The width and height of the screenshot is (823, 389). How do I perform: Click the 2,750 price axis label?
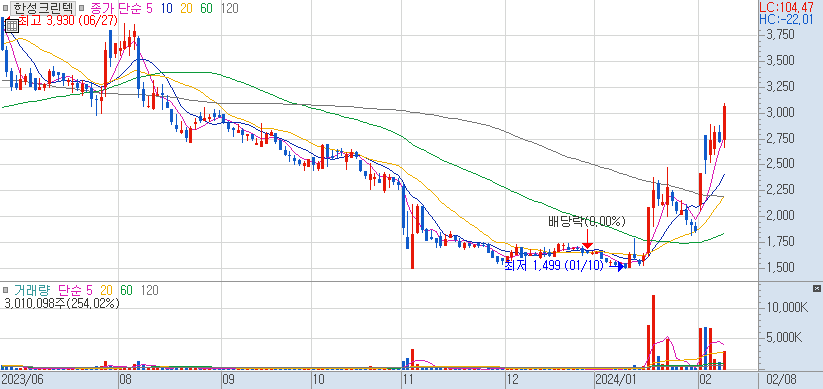click(780, 139)
